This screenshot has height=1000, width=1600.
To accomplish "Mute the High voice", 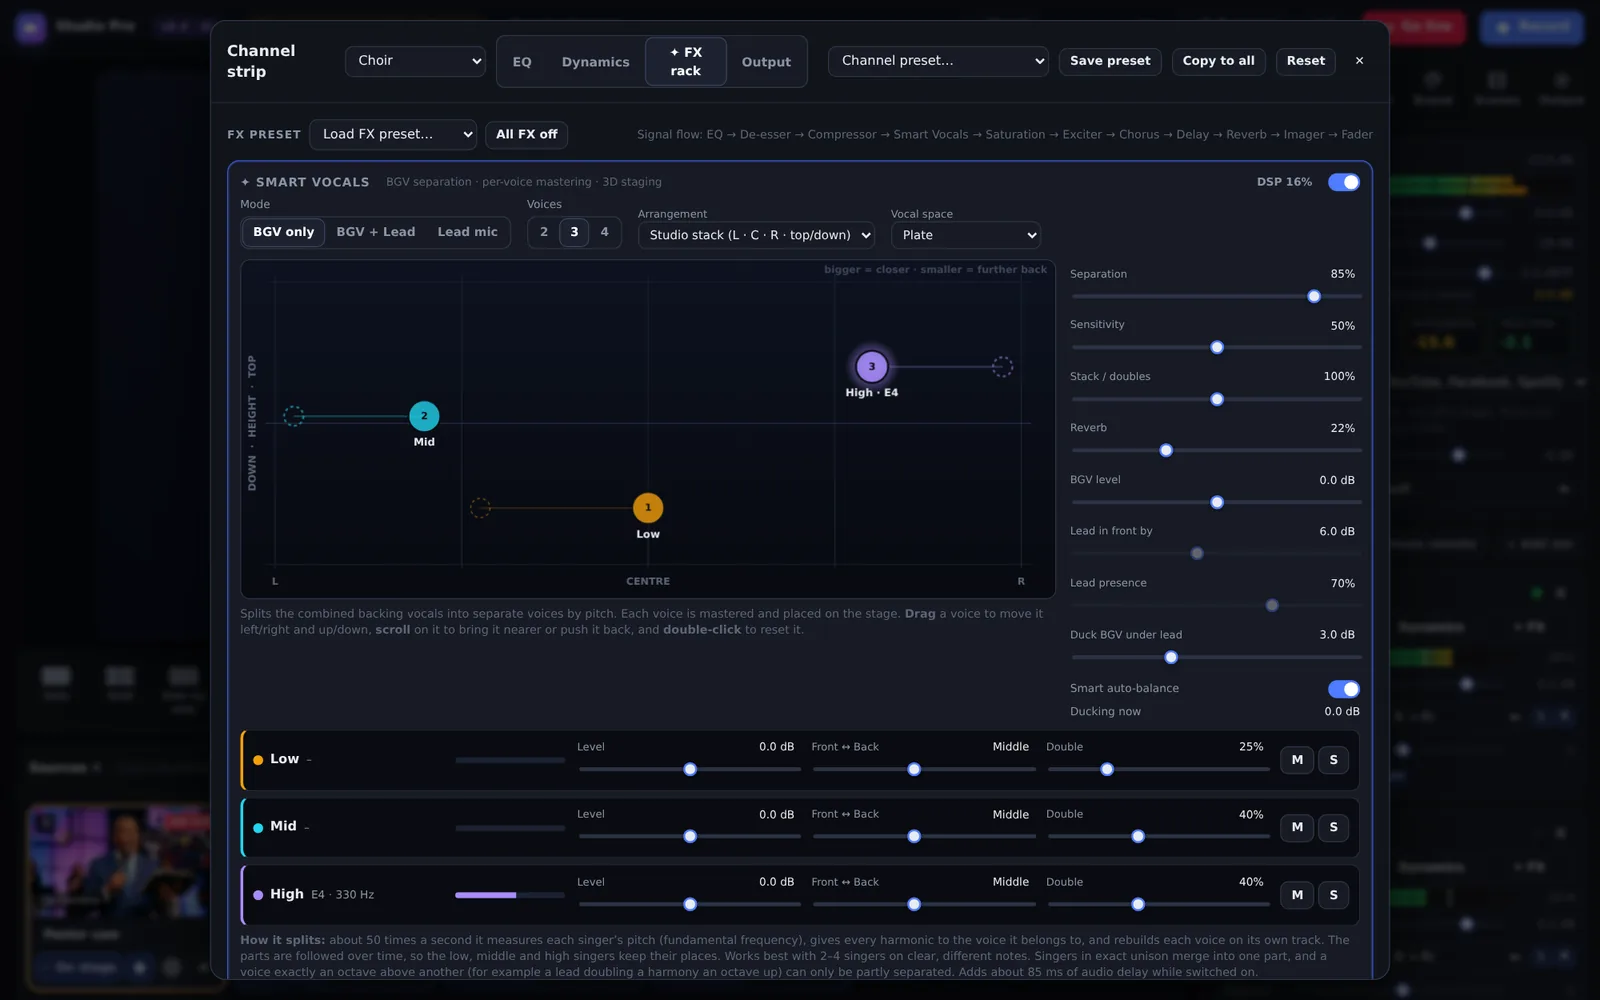I will tap(1297, 895).
